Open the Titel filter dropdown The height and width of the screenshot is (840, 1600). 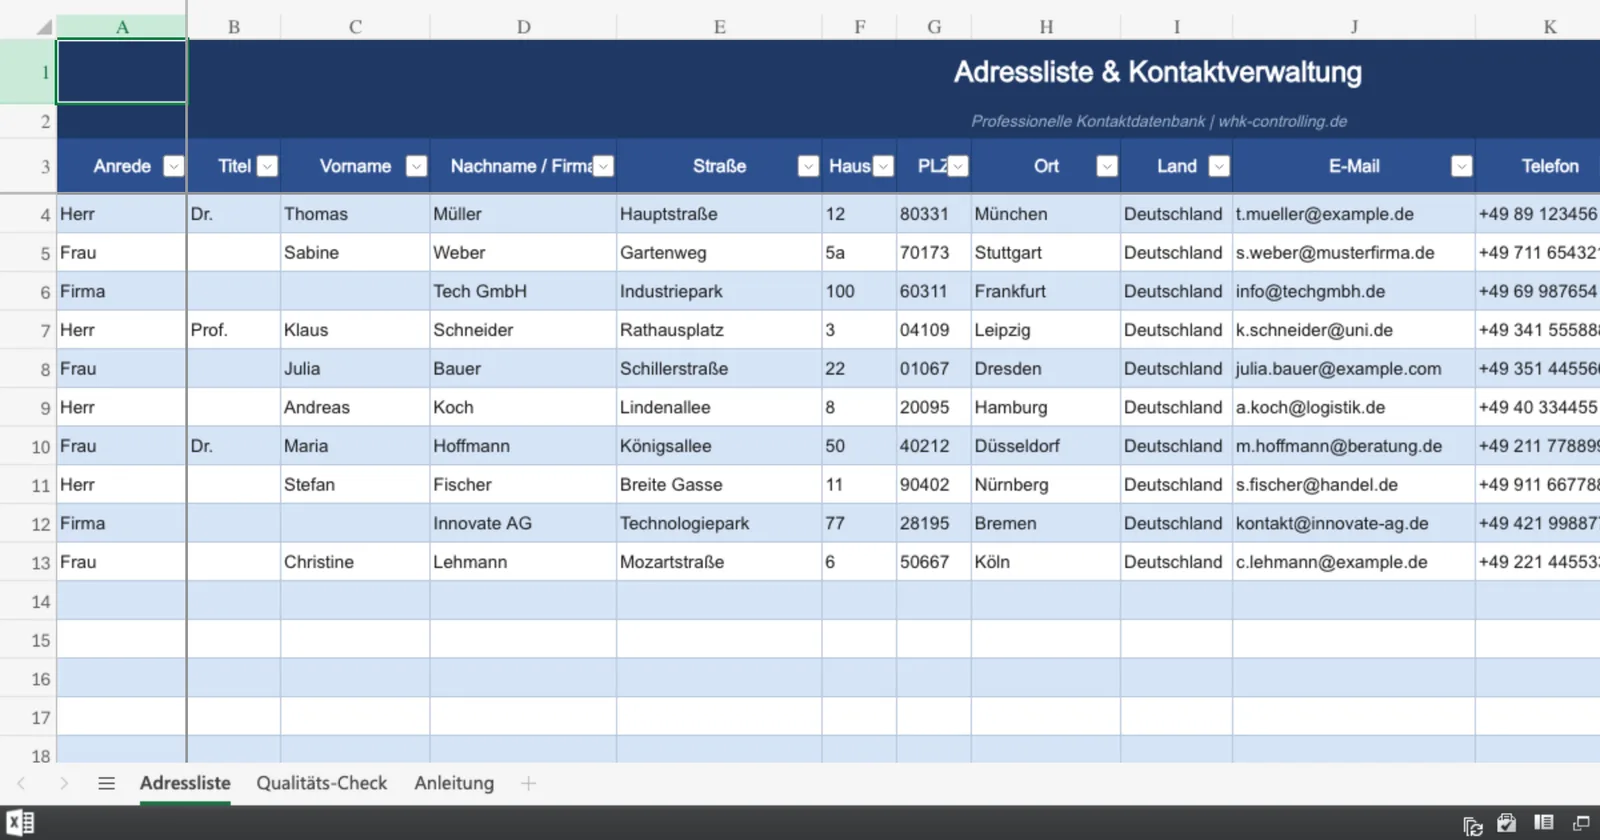(267, 166)
